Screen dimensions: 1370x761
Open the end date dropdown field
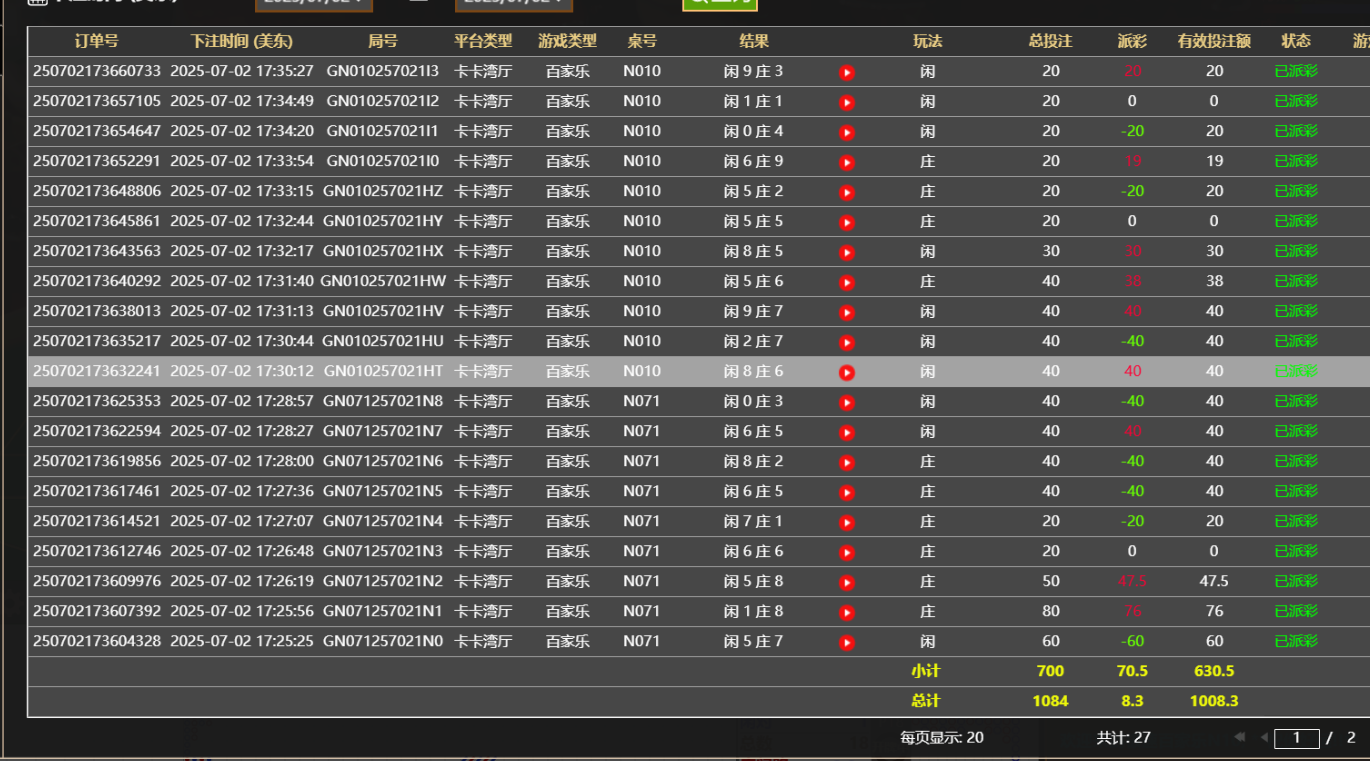(x=514, y=4)
